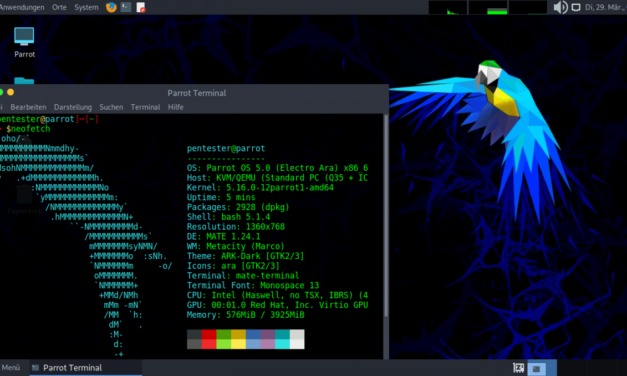Screen dimensions: 627x376
Task: Open the System menu
Action: coord(86,7)
